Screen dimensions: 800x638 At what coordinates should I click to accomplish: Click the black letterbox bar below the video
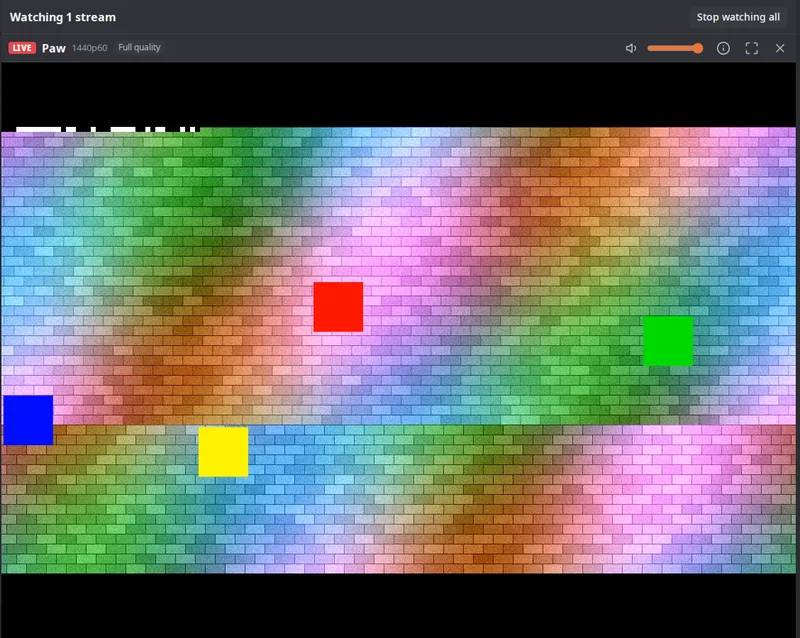point(398,605)
